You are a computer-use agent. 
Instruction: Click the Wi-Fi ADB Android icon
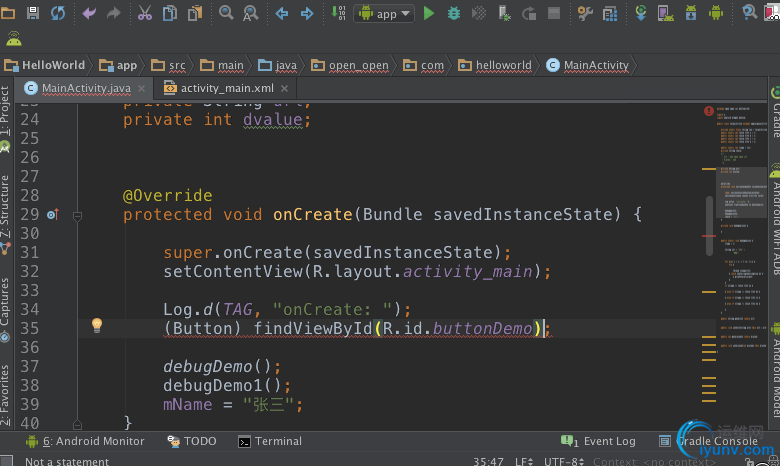click(x=13, y=38)
